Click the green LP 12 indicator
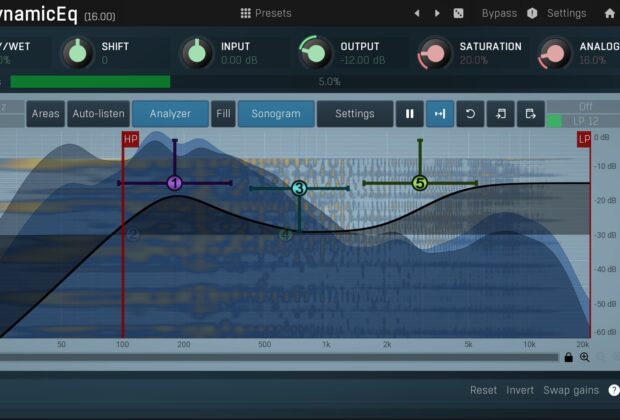 point(554,121)
